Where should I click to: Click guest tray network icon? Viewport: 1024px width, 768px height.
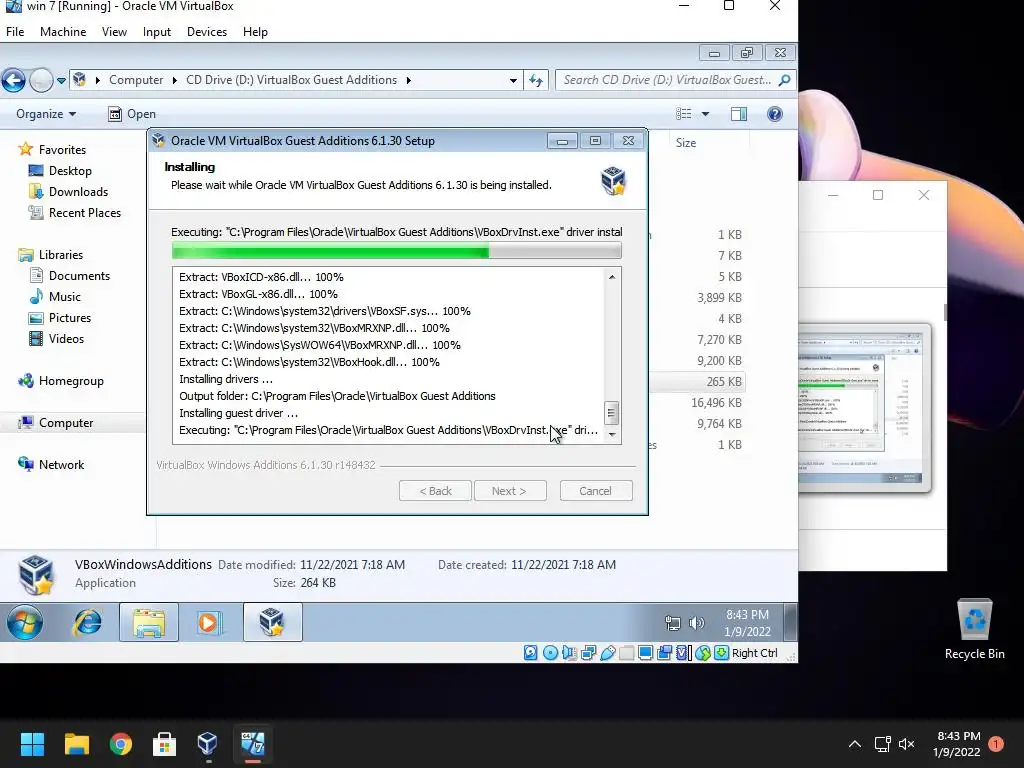pos(673,623)
